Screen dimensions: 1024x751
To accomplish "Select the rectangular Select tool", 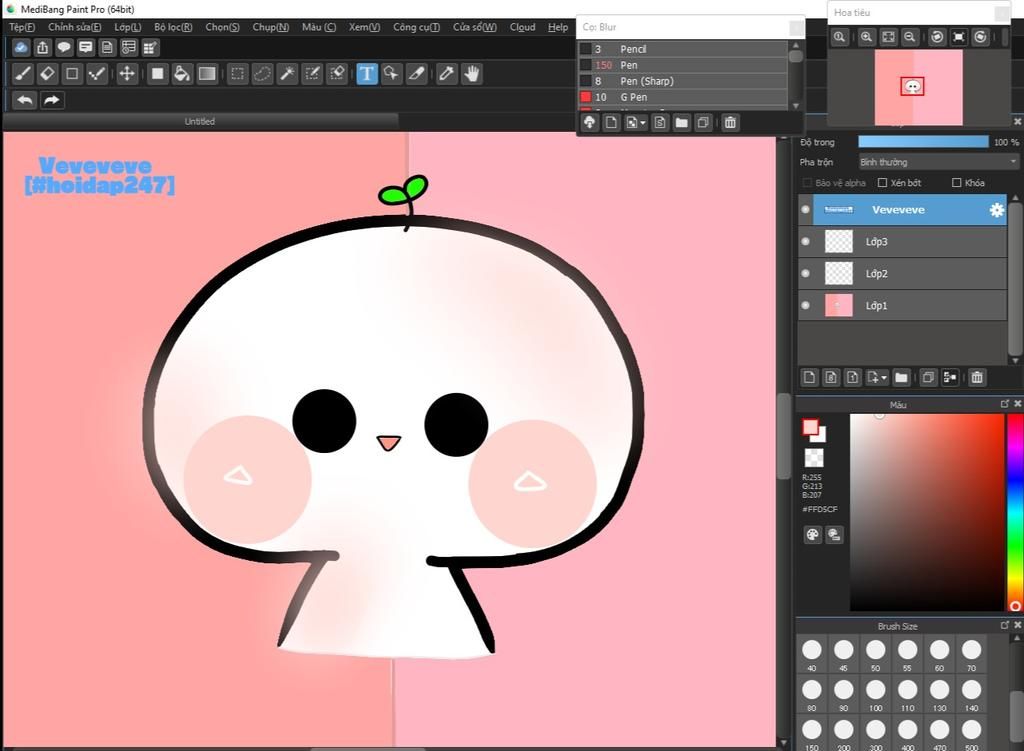I will pos(238,74).
